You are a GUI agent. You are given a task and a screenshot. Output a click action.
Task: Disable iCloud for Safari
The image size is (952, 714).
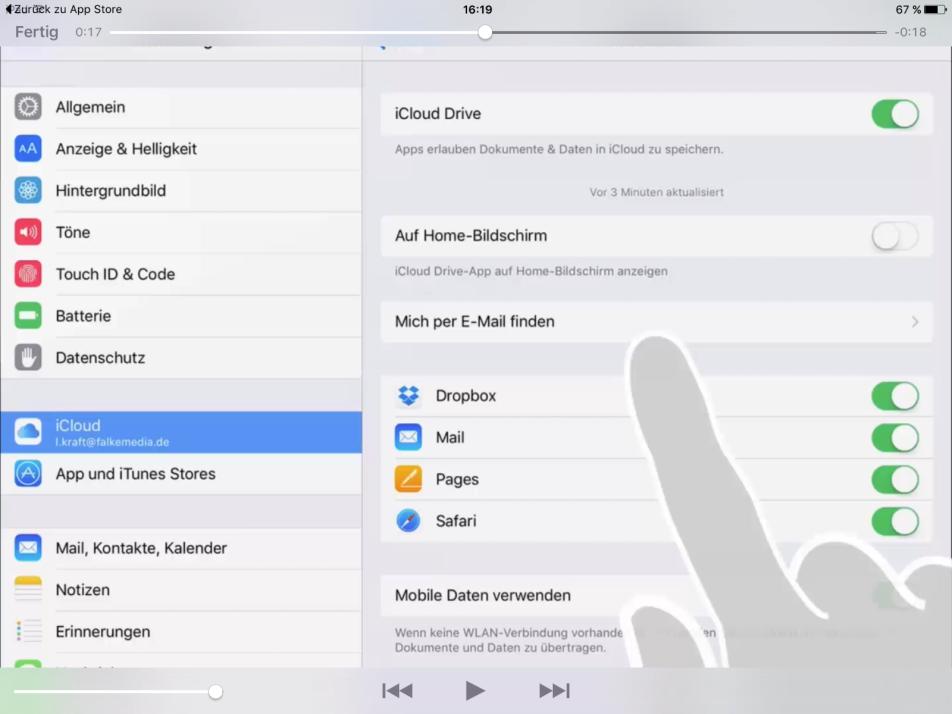pos(895,522)
